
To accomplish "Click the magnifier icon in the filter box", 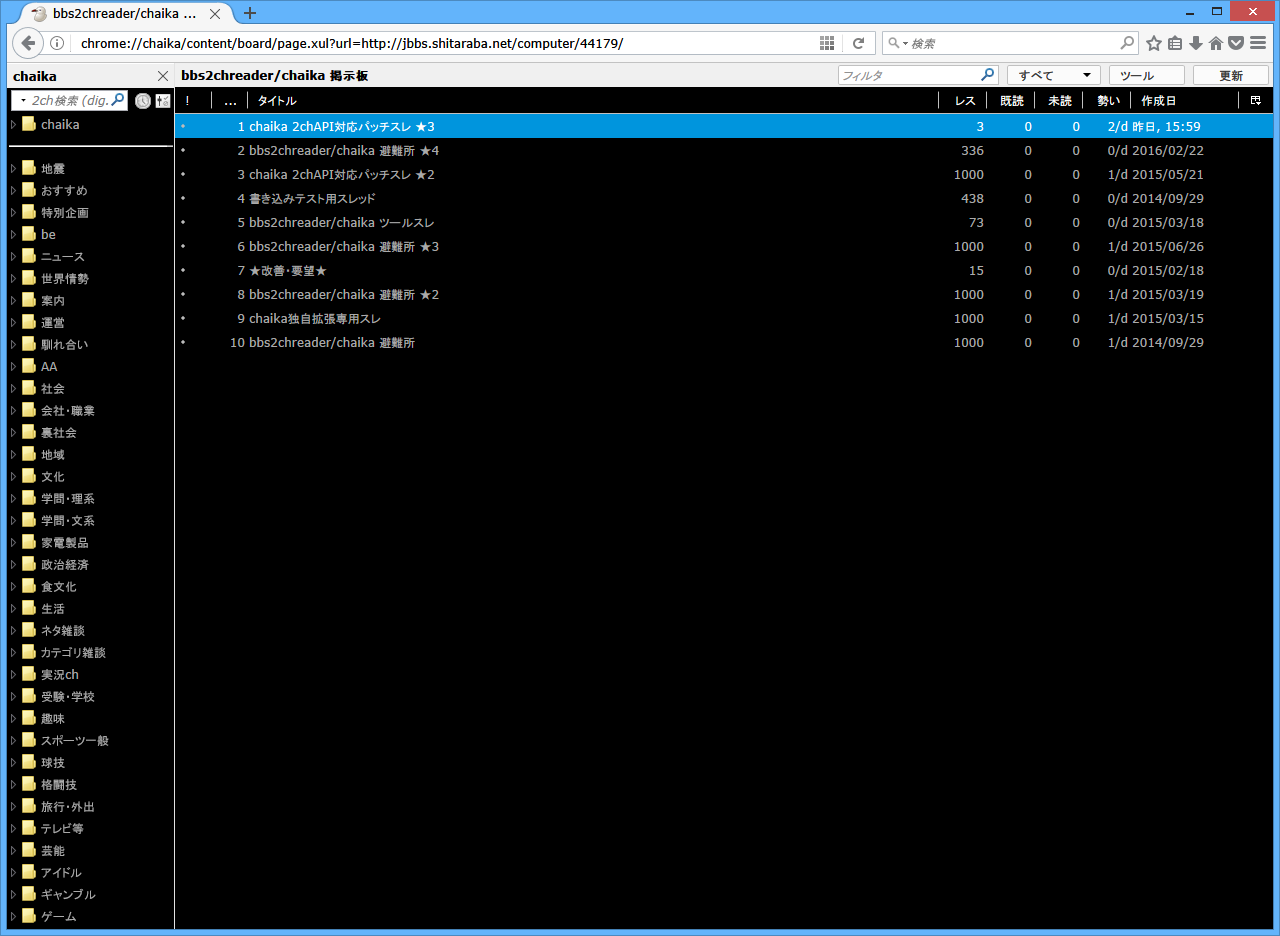I will (x=988, y=75).
